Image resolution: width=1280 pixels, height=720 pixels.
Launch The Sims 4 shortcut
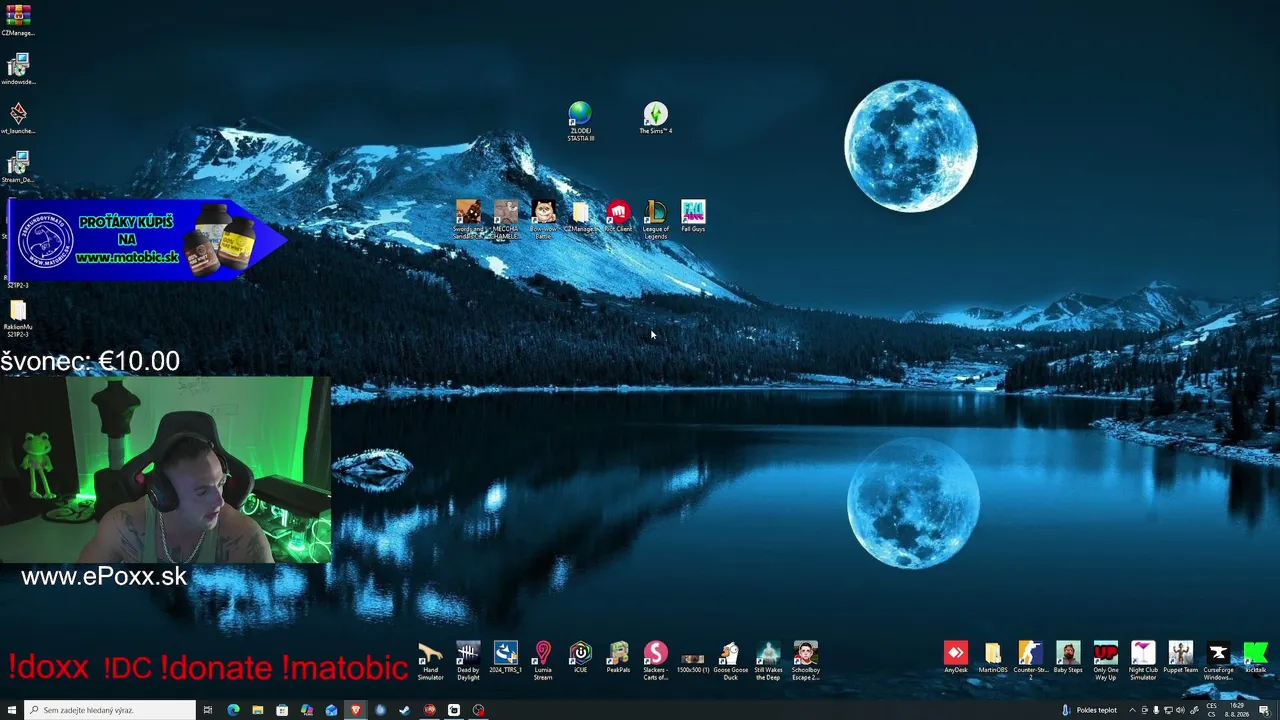(656, 118)
